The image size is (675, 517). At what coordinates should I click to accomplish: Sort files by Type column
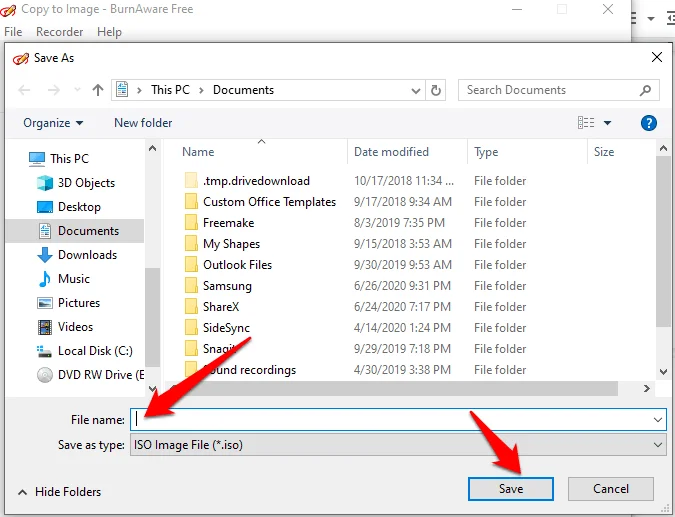[x=486, y=152]
